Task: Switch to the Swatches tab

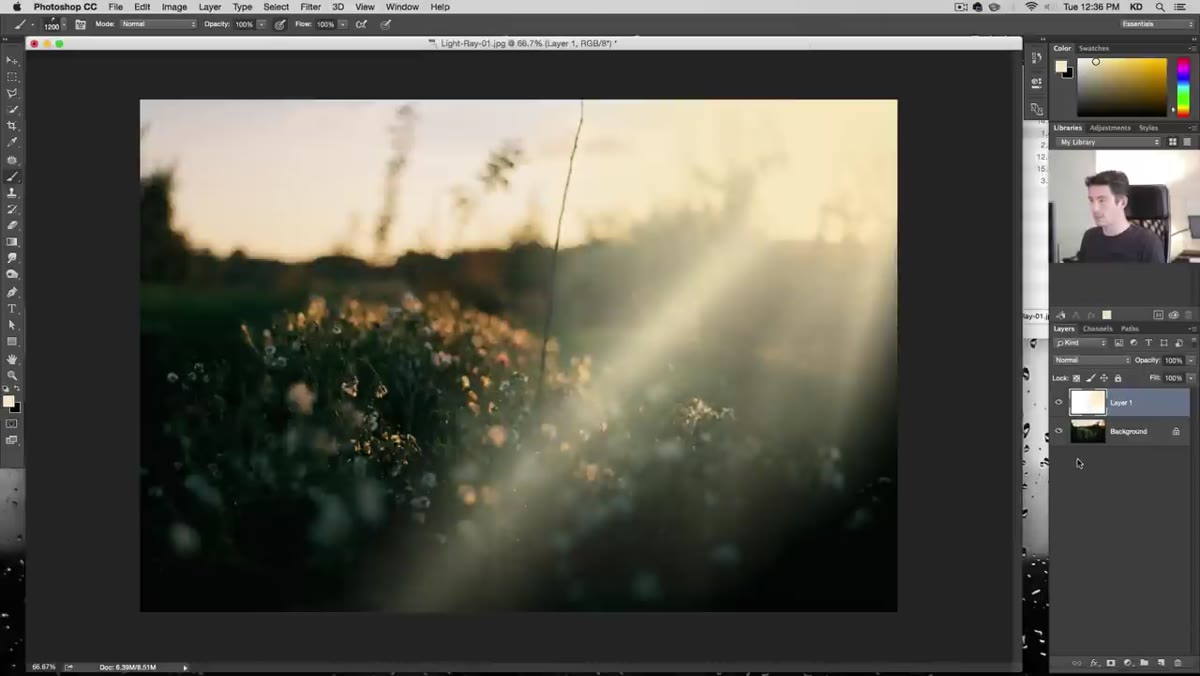Action: click(x=1093, y=48)
